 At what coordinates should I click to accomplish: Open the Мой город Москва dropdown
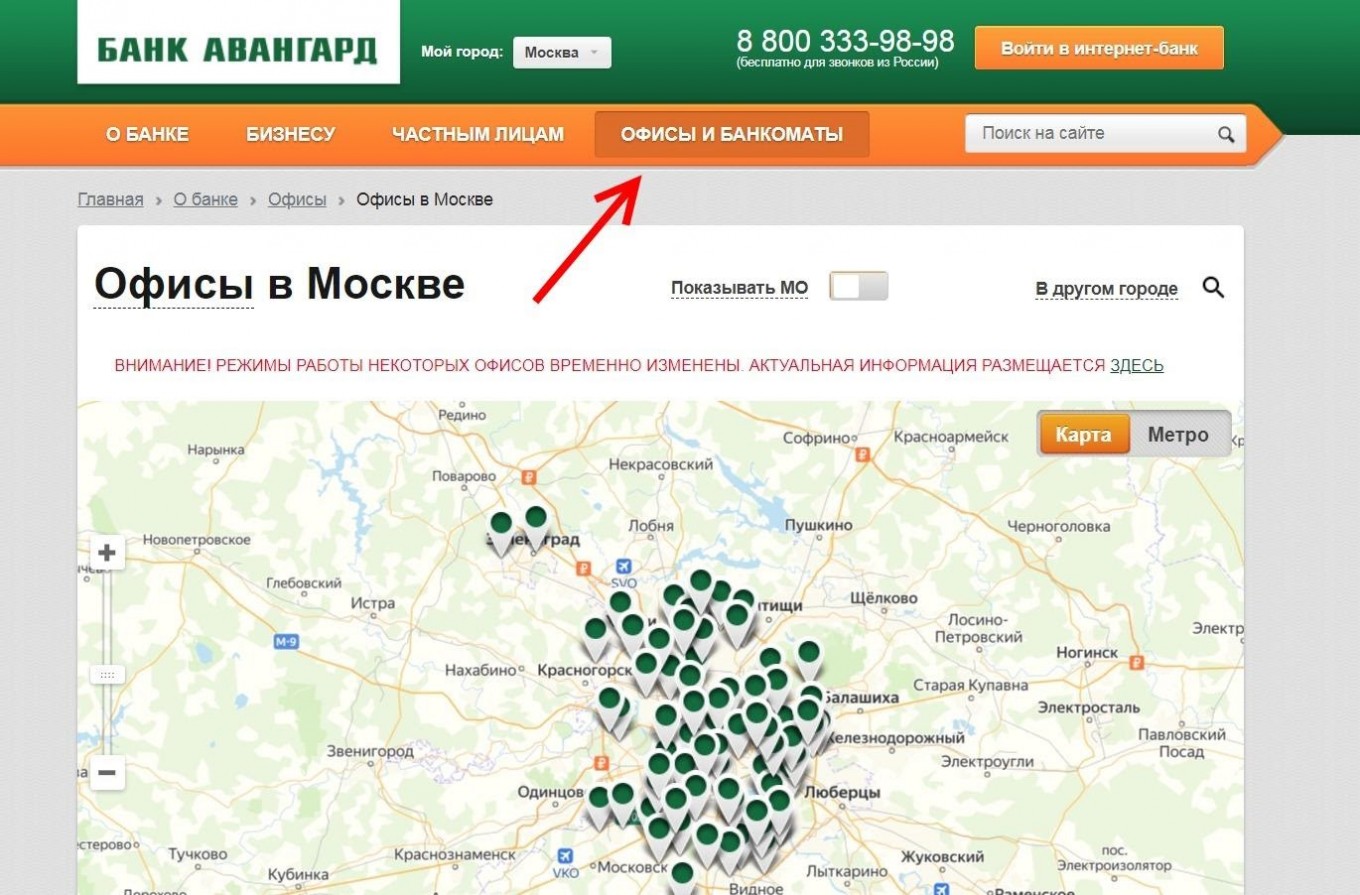coord(561,53)
